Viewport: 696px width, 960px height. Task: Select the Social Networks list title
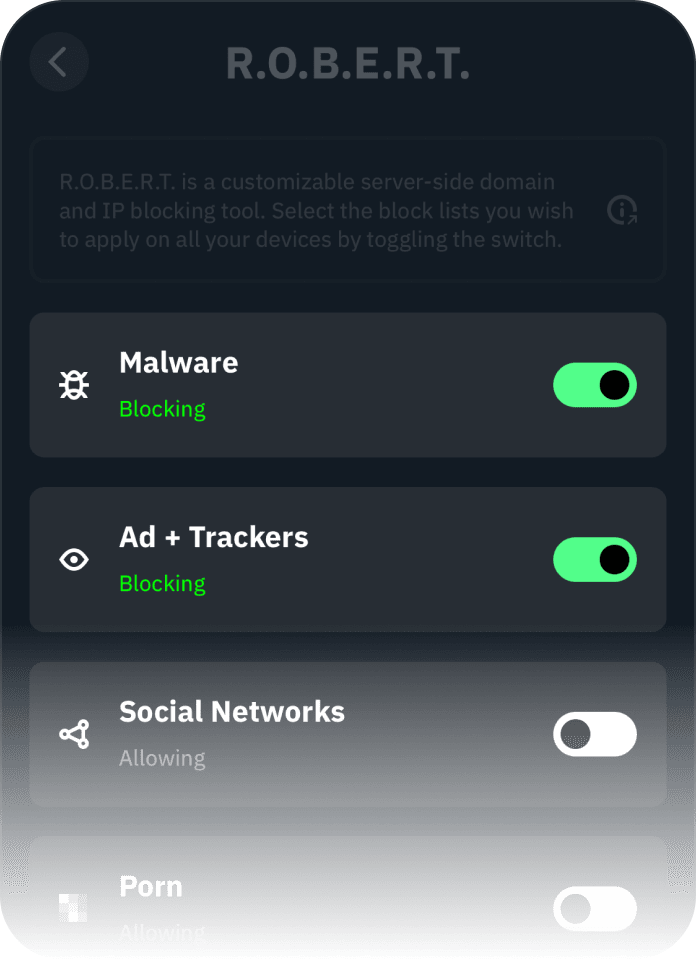click(232, 712)
